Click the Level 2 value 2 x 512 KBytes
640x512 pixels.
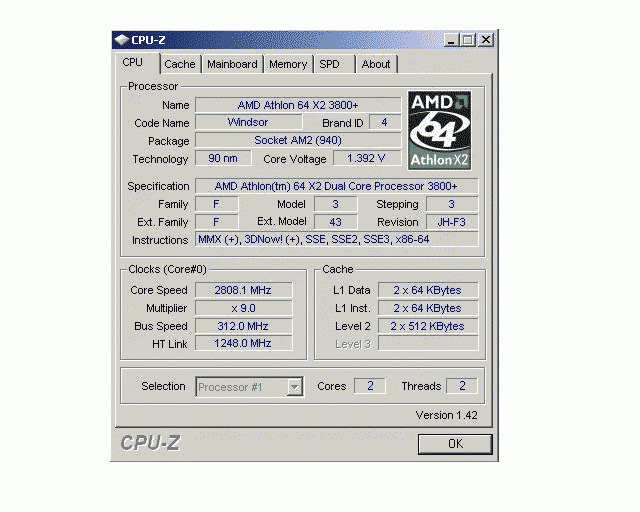(428, 326)
